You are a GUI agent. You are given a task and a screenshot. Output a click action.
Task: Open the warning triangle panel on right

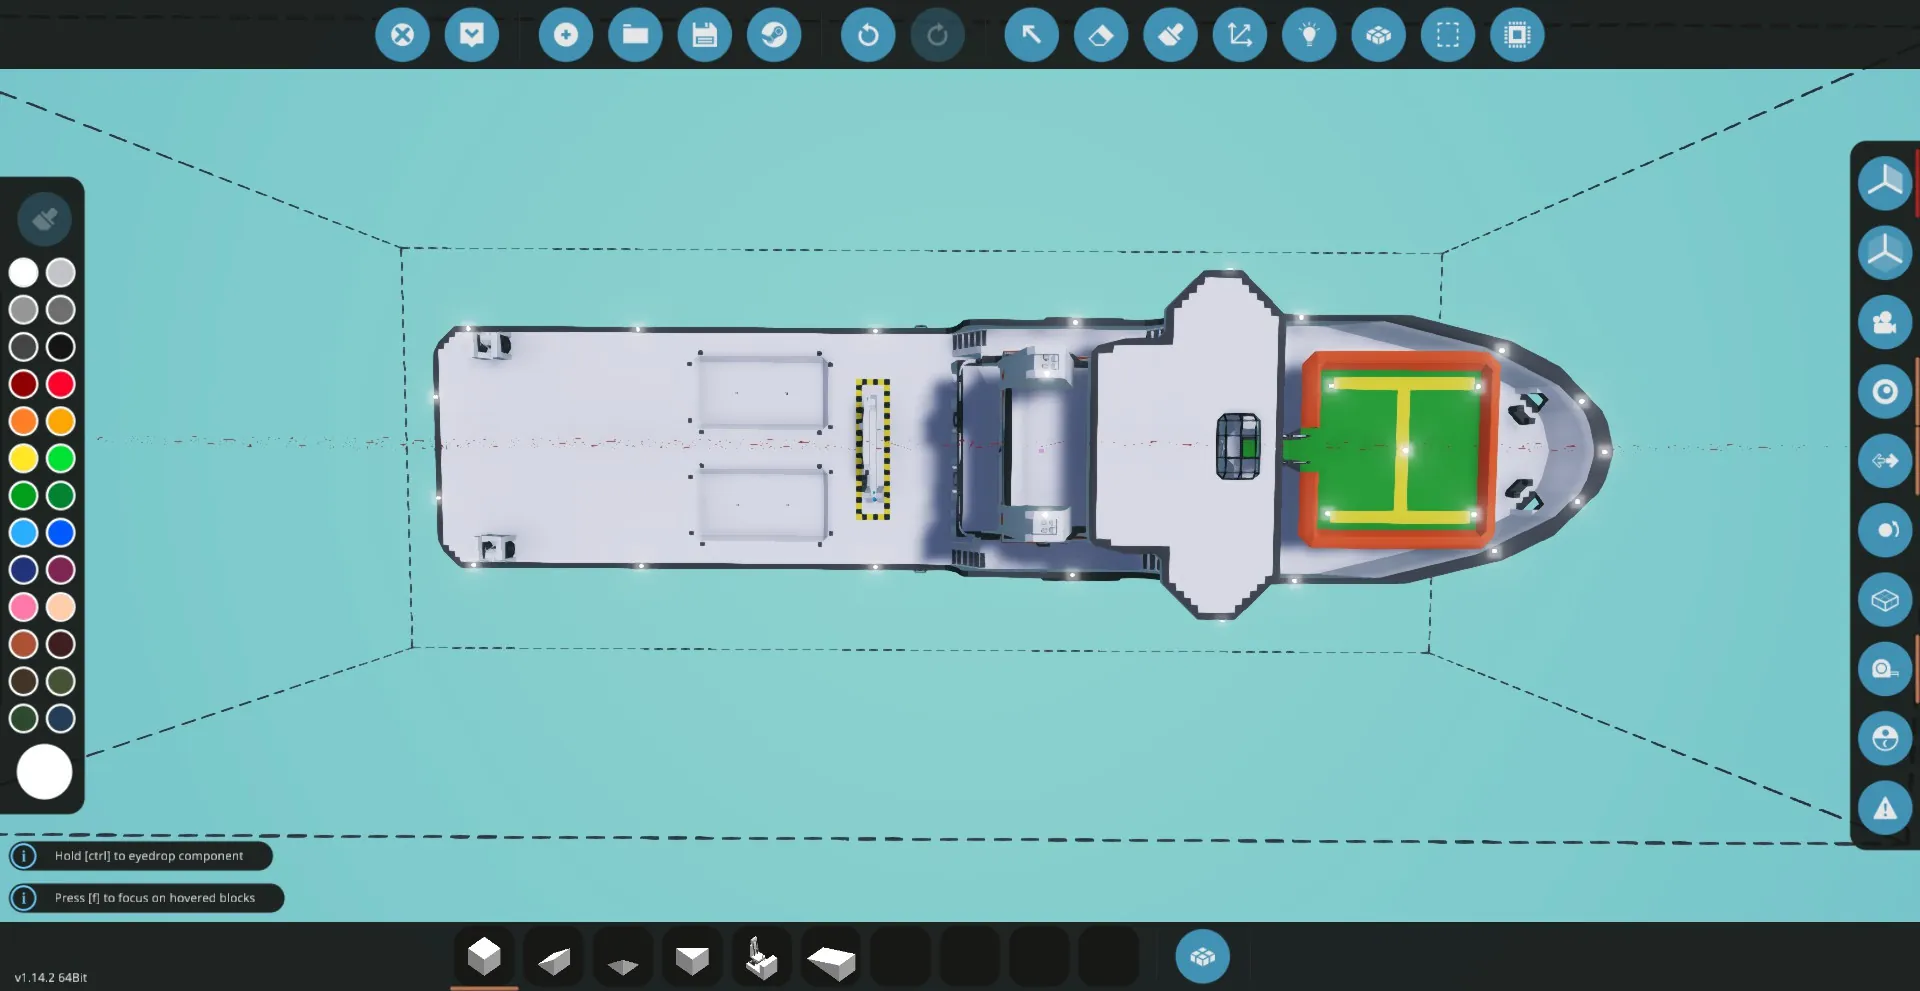[1884, 808]
